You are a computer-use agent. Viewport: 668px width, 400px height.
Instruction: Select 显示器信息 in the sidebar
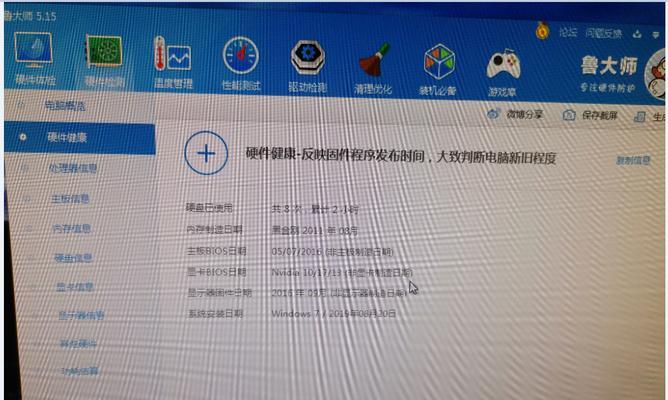81,315
